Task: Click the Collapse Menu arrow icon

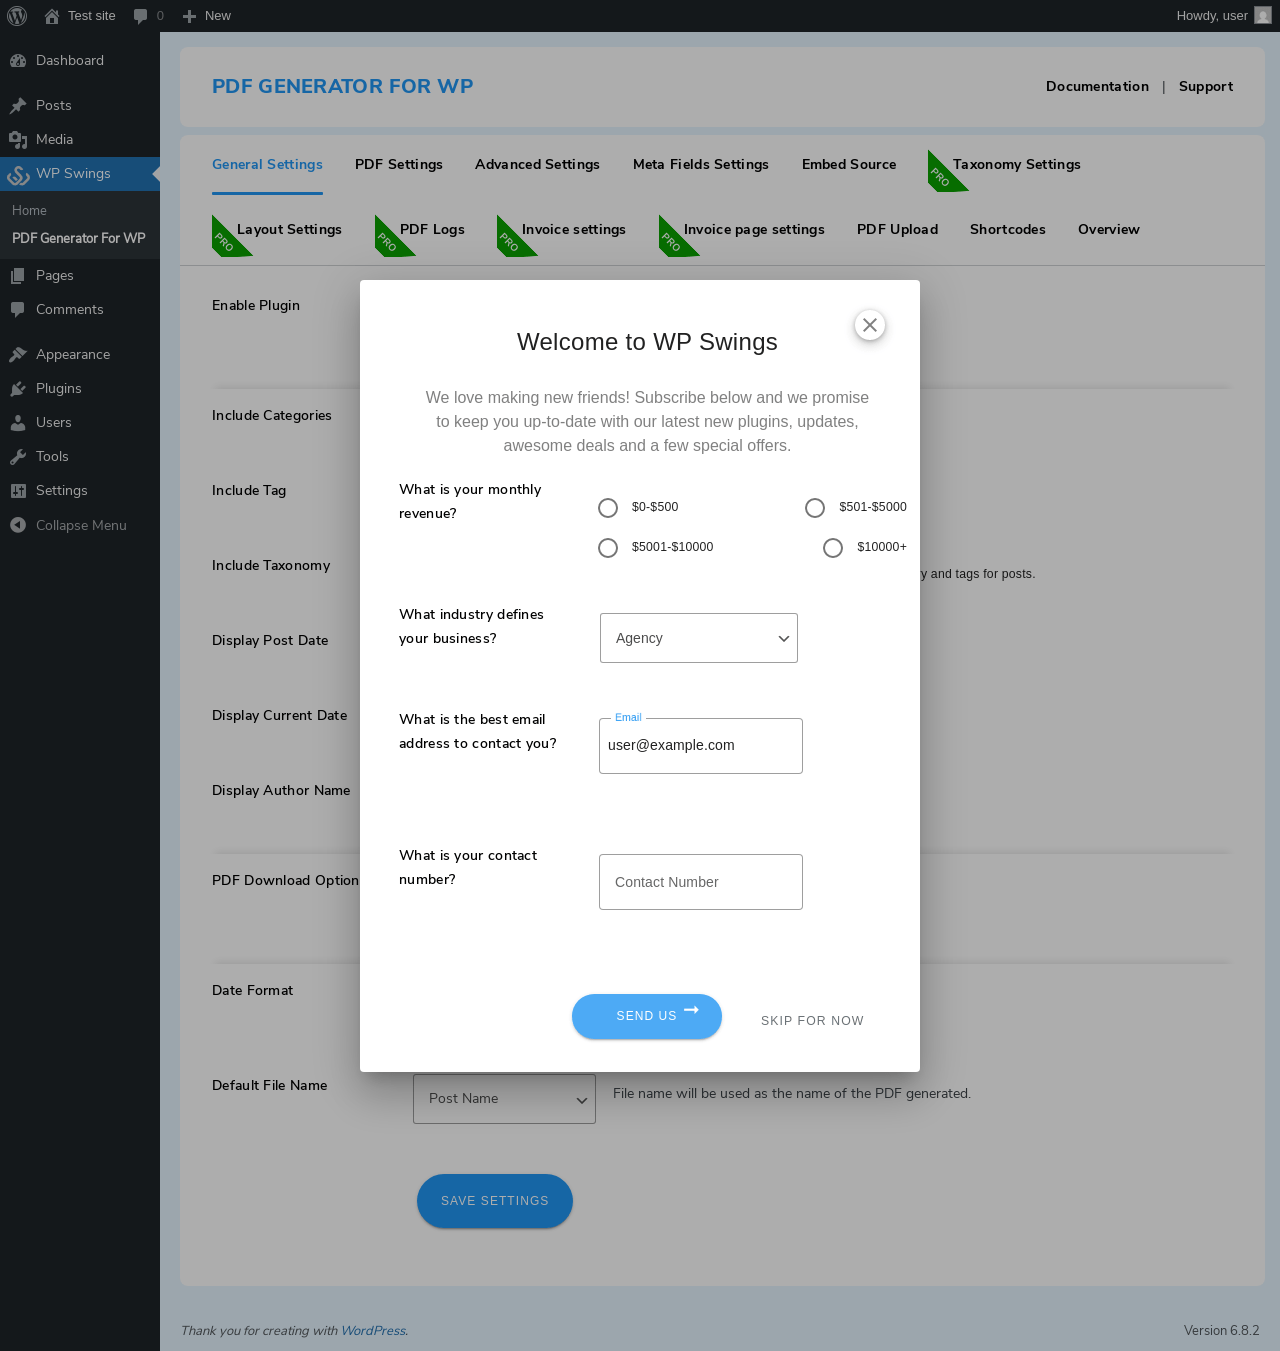Action: click(18, 525)
